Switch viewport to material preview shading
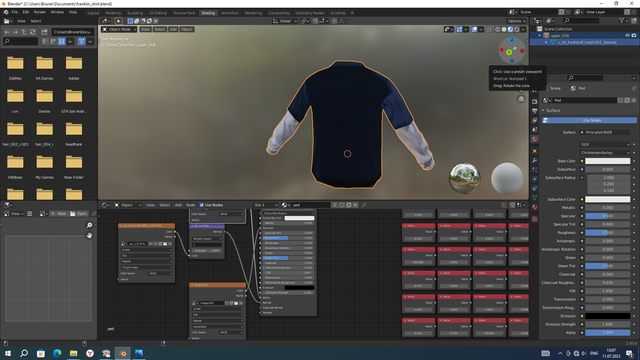640x360 pixels. point(510,29)
